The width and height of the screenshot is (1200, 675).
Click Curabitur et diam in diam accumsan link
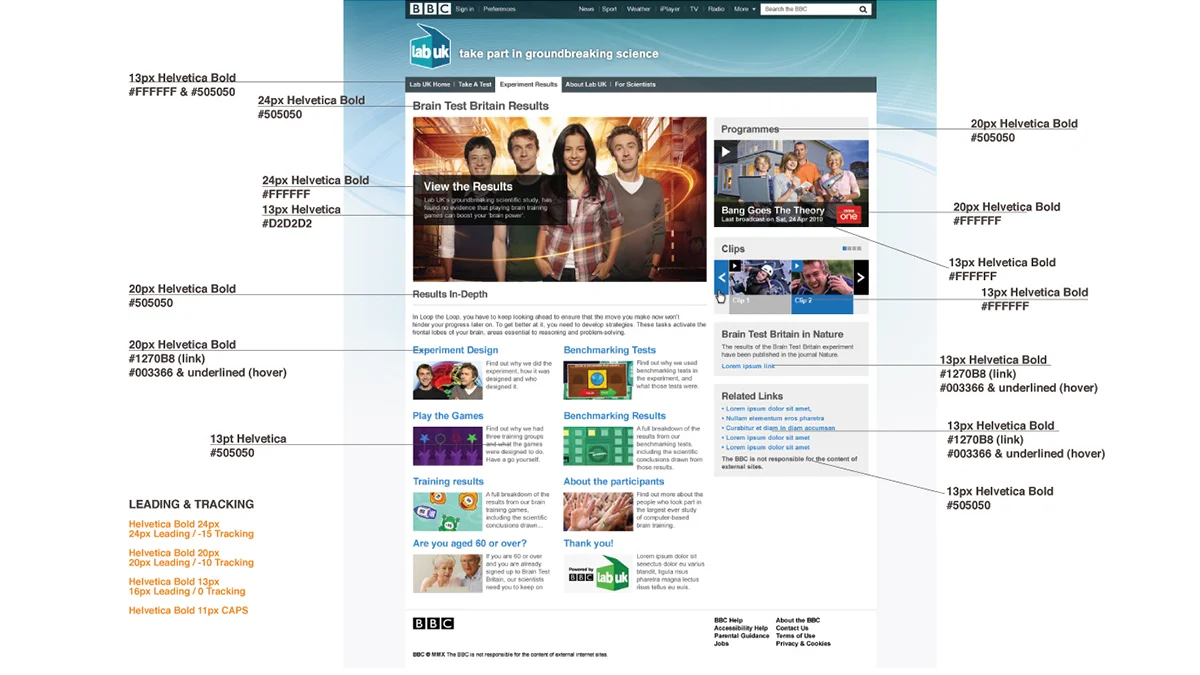coord(781,428)
